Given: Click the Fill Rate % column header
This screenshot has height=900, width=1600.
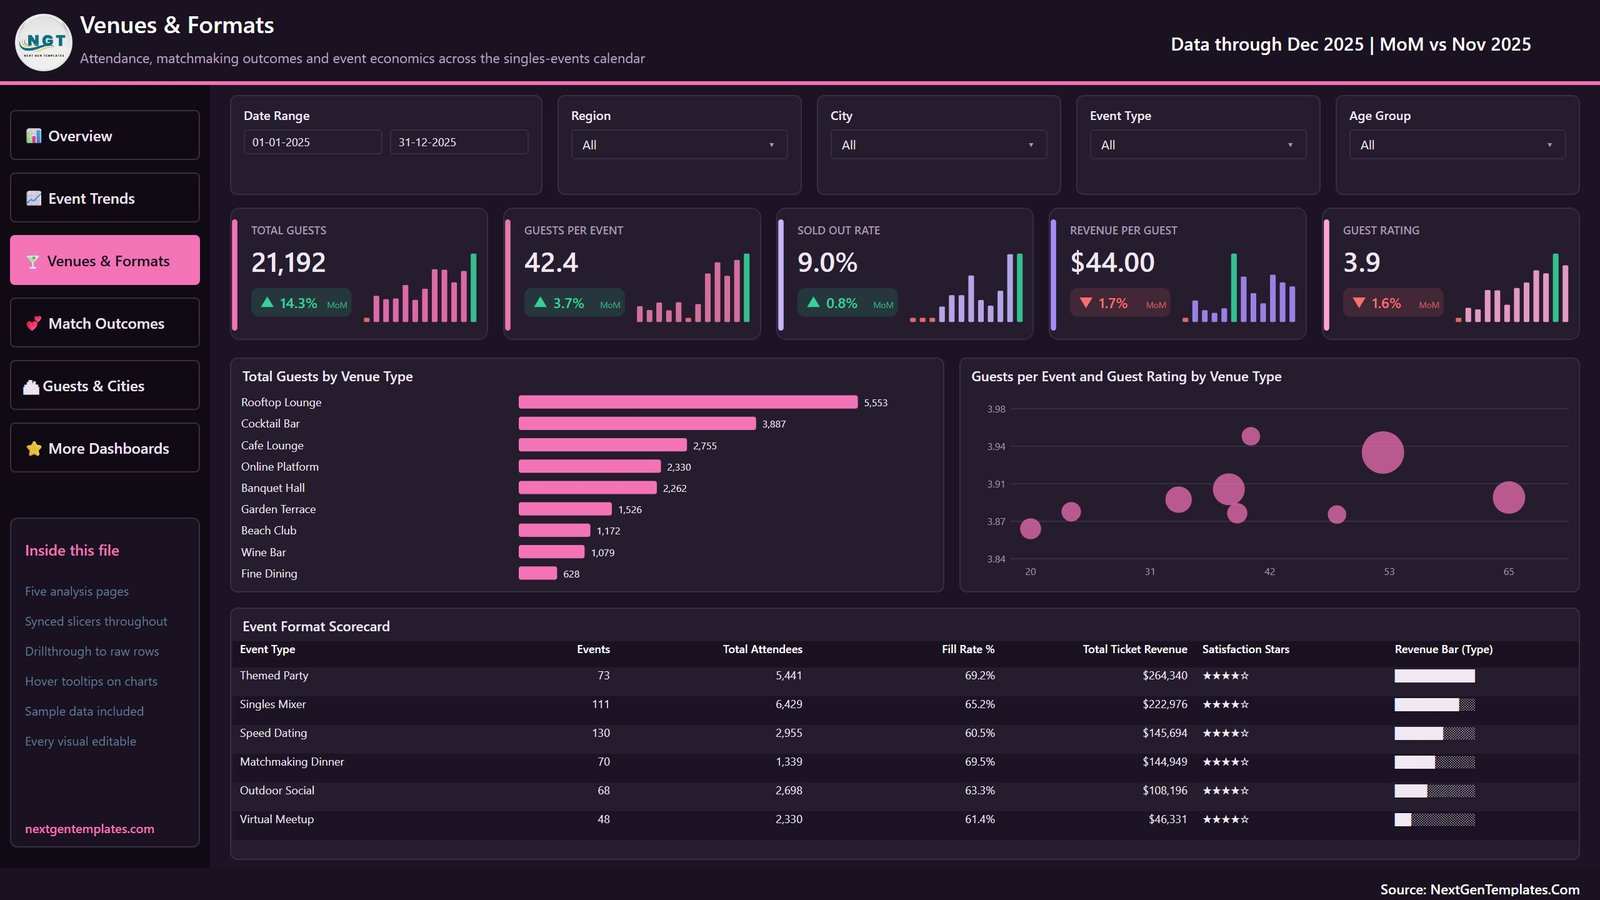Looking at the screenshot, I should [x=968, y=649].
